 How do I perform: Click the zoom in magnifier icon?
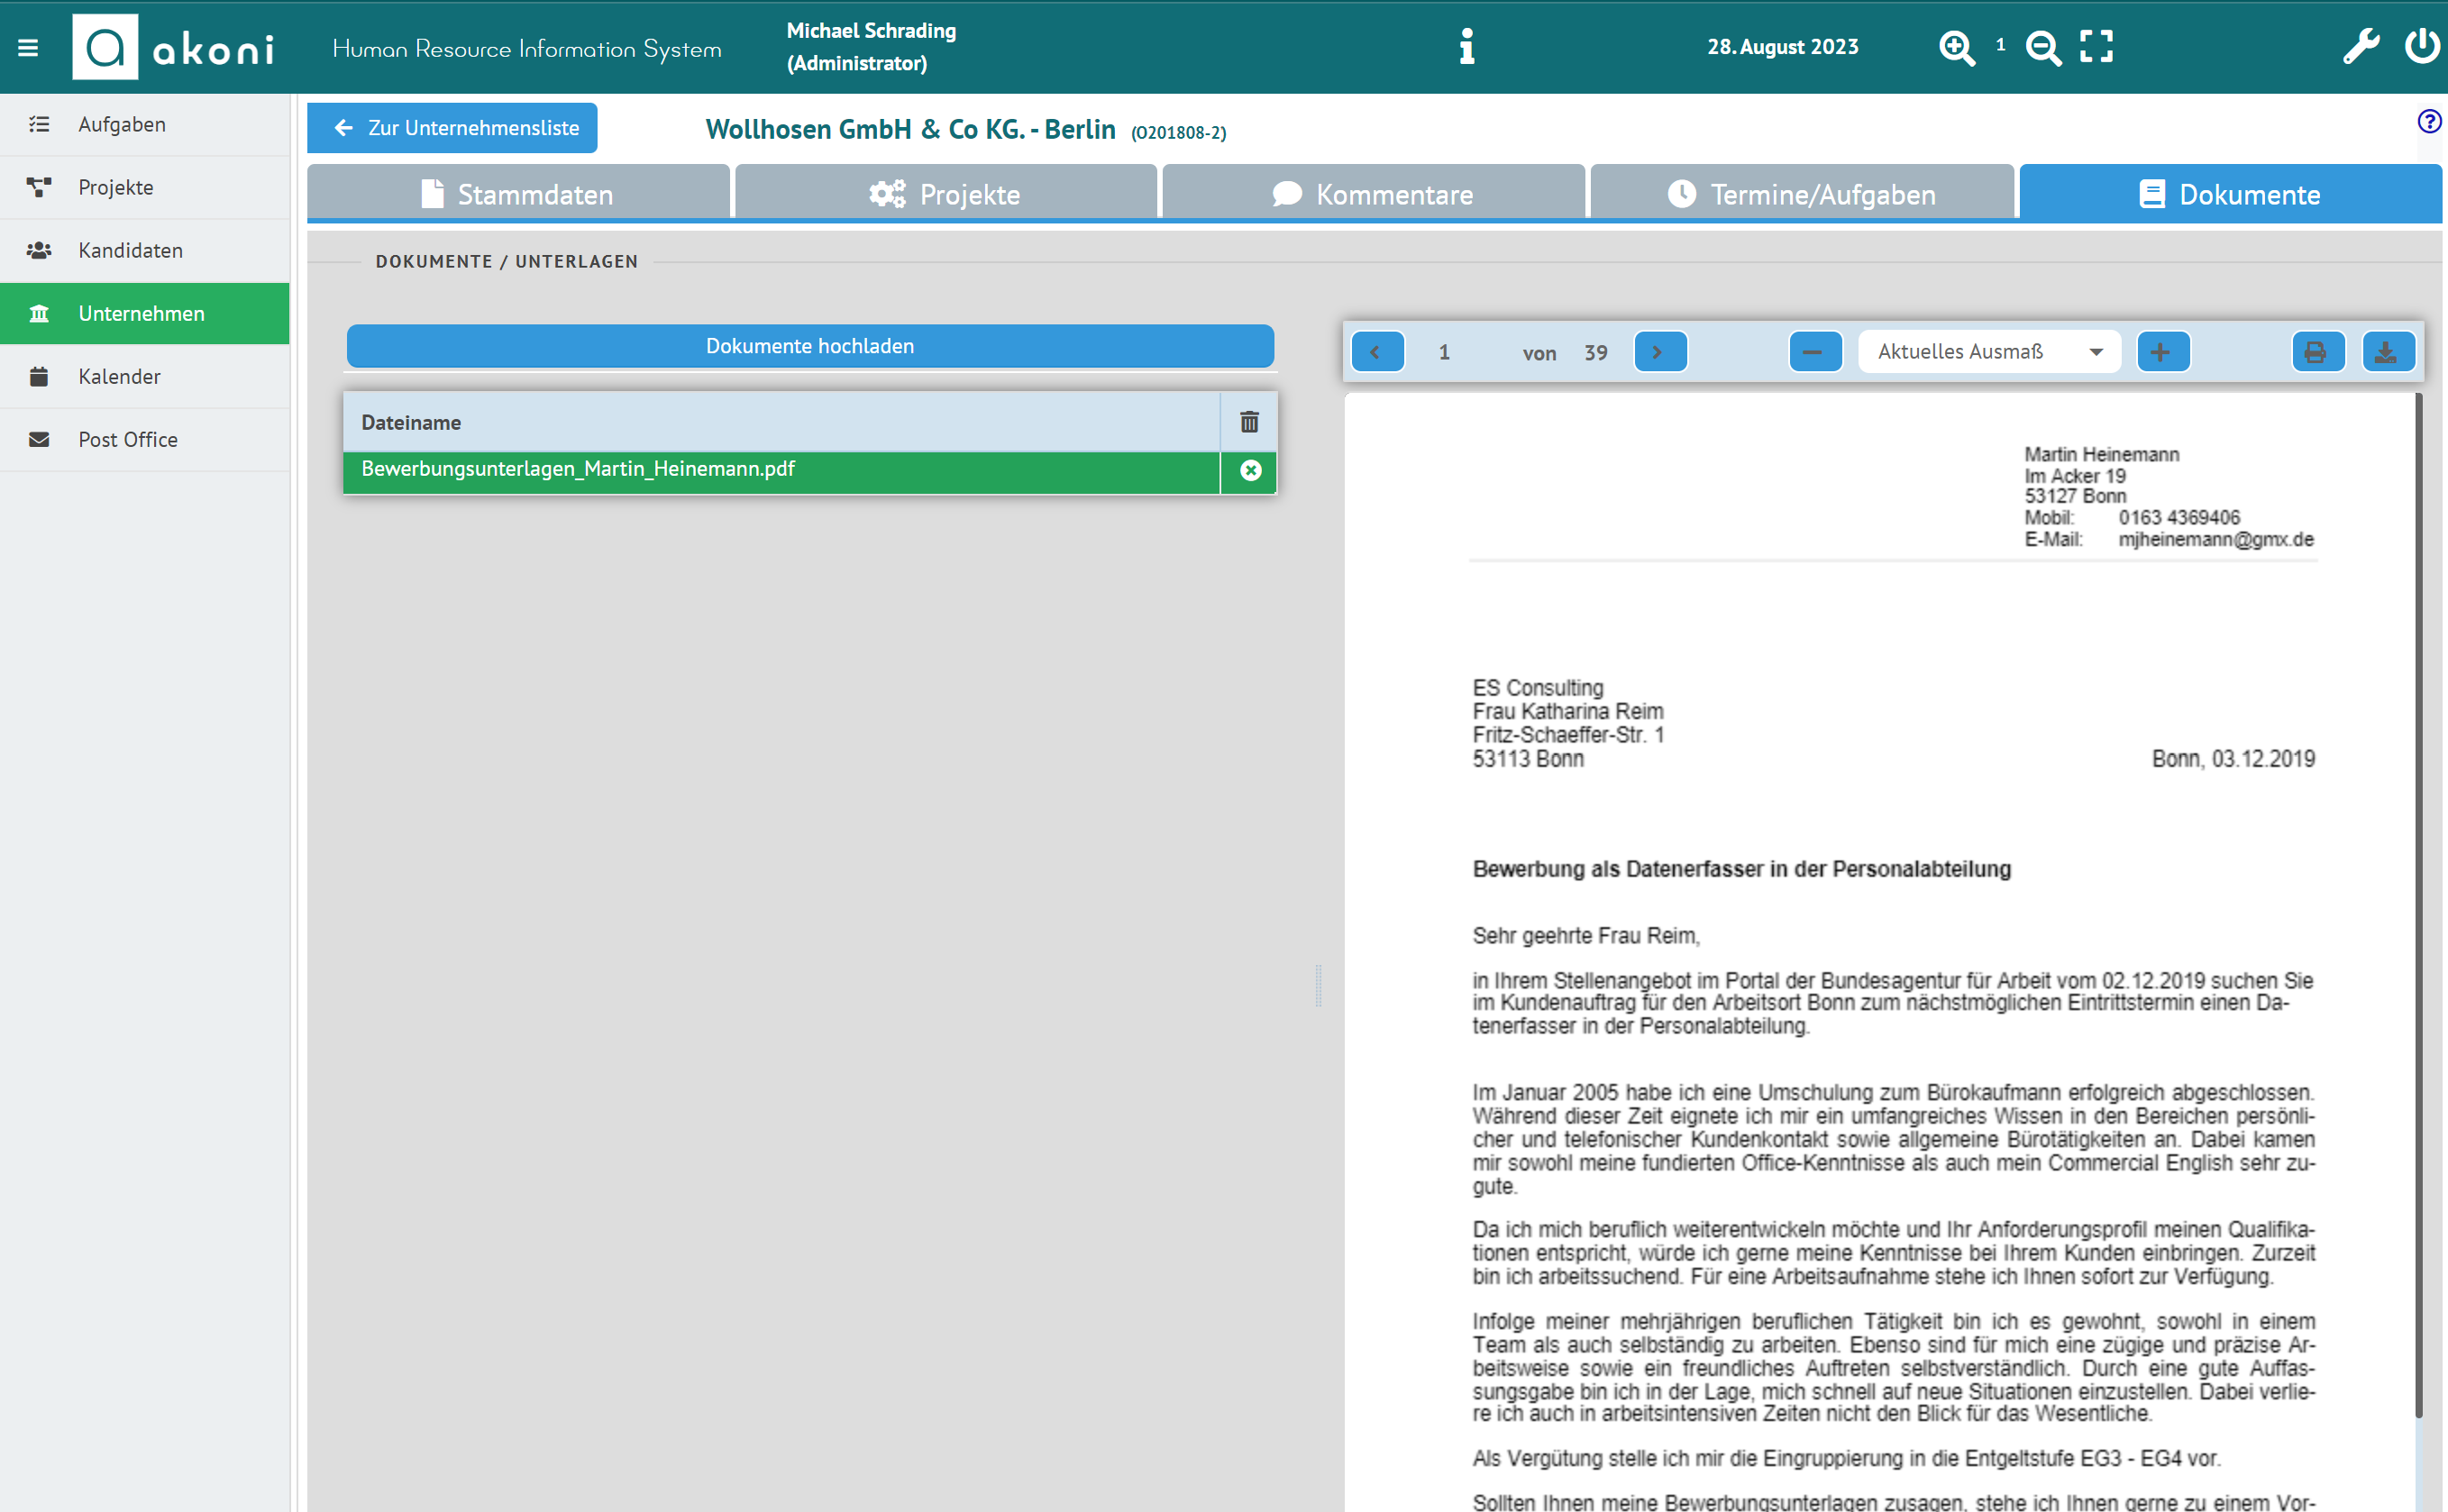pyautogui.click(x=1957, y=45)
